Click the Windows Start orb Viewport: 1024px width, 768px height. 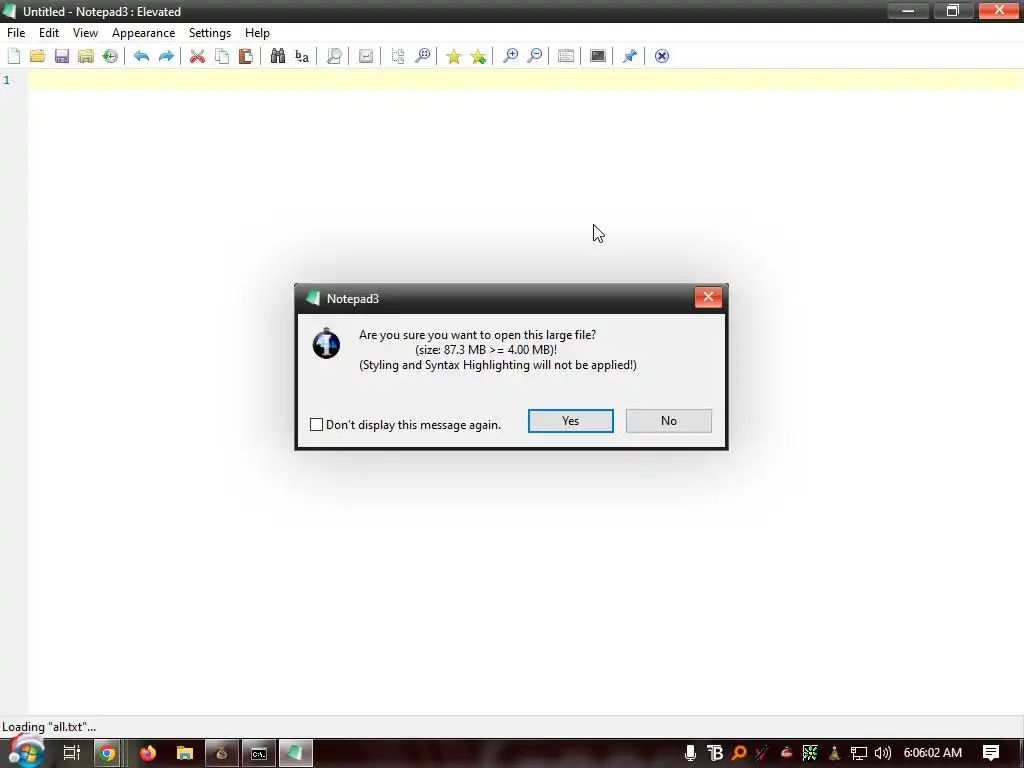click(25, 752)
